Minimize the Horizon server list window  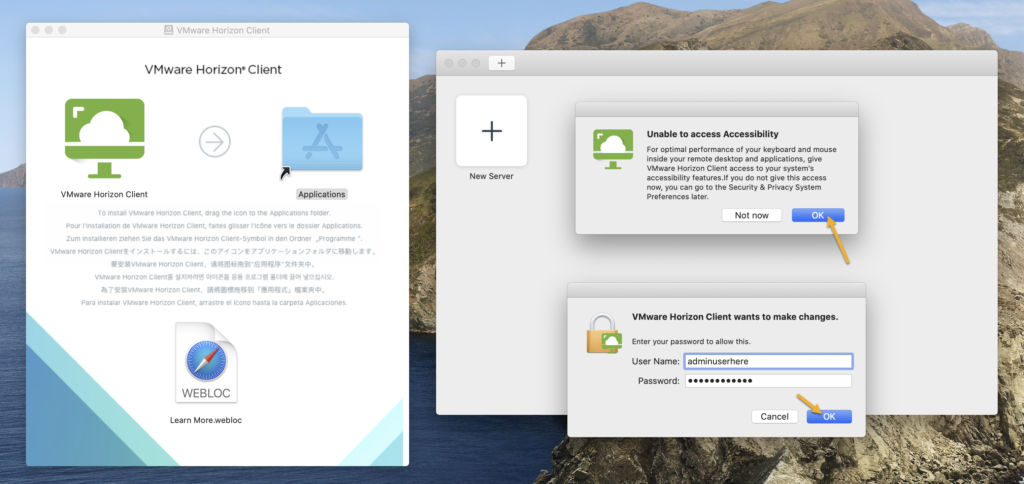[x=462, y=63]
